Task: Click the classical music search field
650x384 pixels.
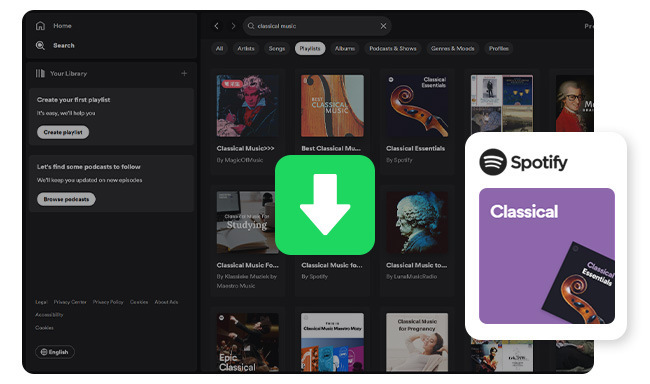Action: (x=317, y=26)
